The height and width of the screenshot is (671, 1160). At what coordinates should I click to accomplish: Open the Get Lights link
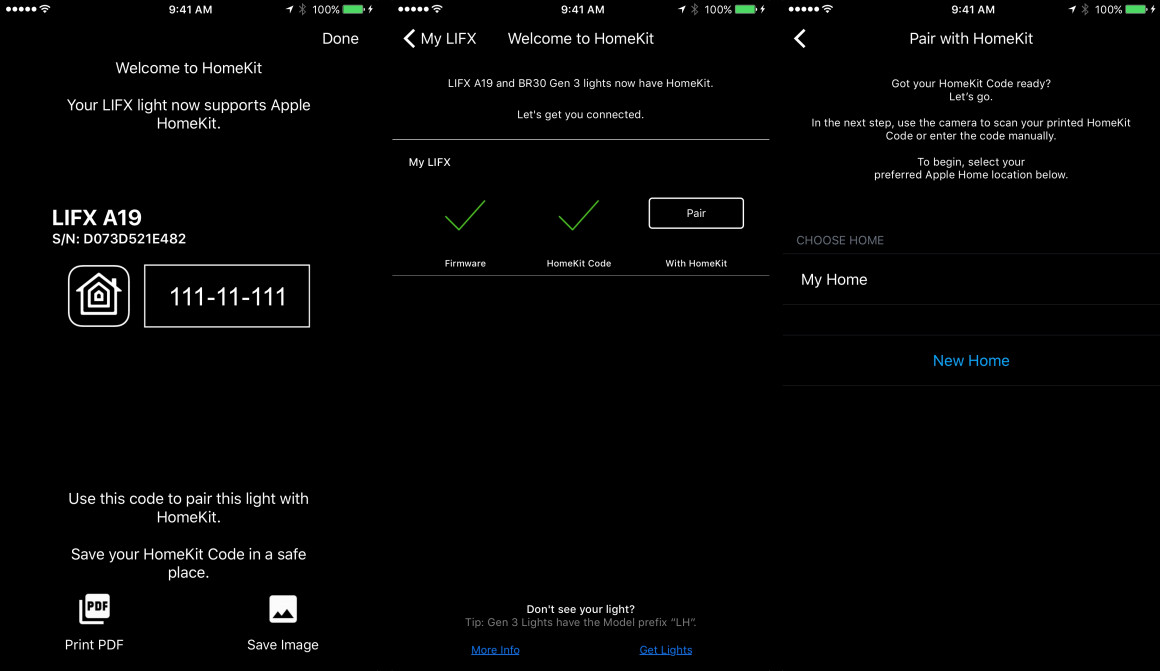(x=665, y=650)
